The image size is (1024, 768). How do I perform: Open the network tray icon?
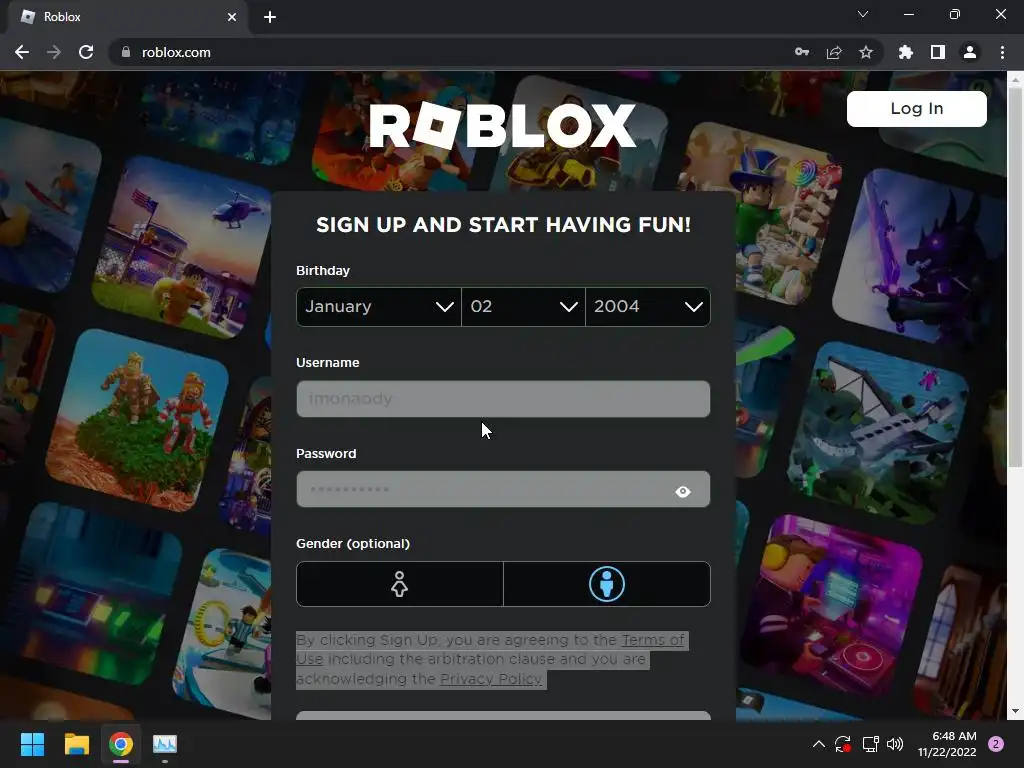click(x=870, y=744)
